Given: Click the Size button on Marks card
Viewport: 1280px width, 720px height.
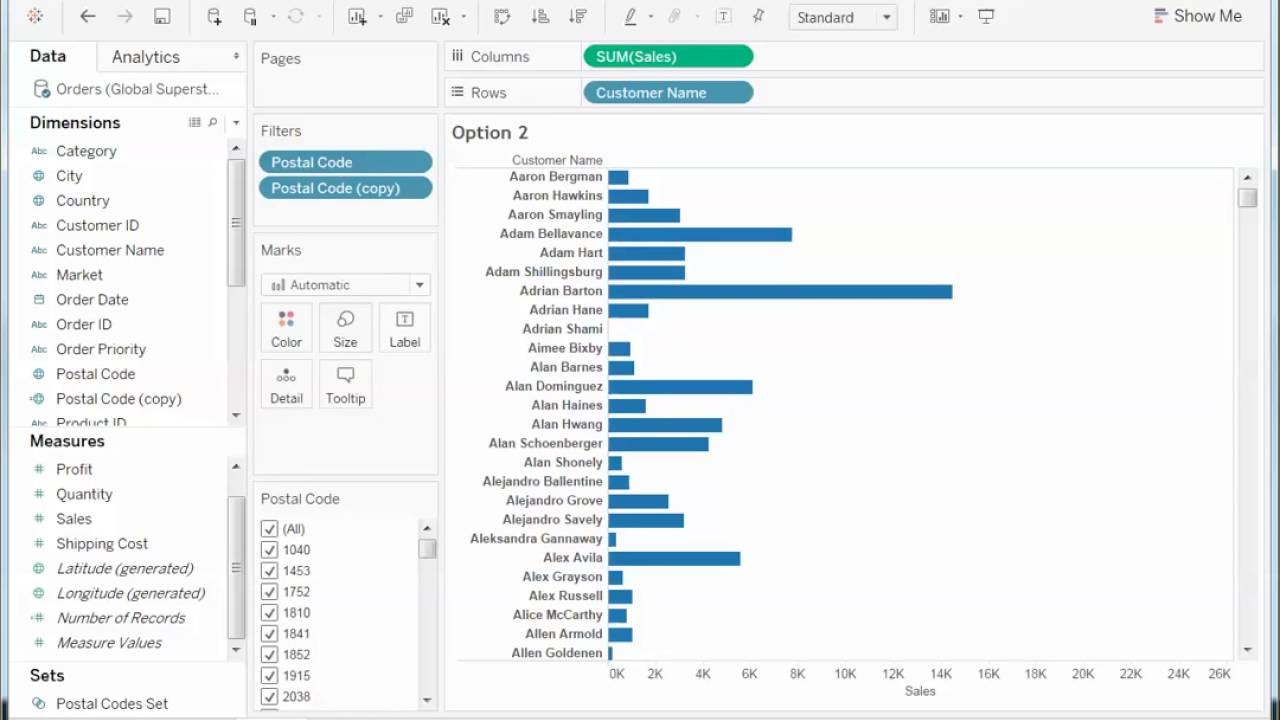Looking at the screenshot, I should (x=345, y=328).
